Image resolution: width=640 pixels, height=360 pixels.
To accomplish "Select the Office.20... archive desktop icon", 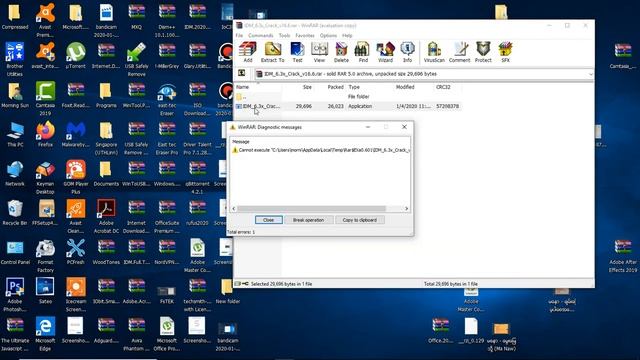I will pos(440,330).
